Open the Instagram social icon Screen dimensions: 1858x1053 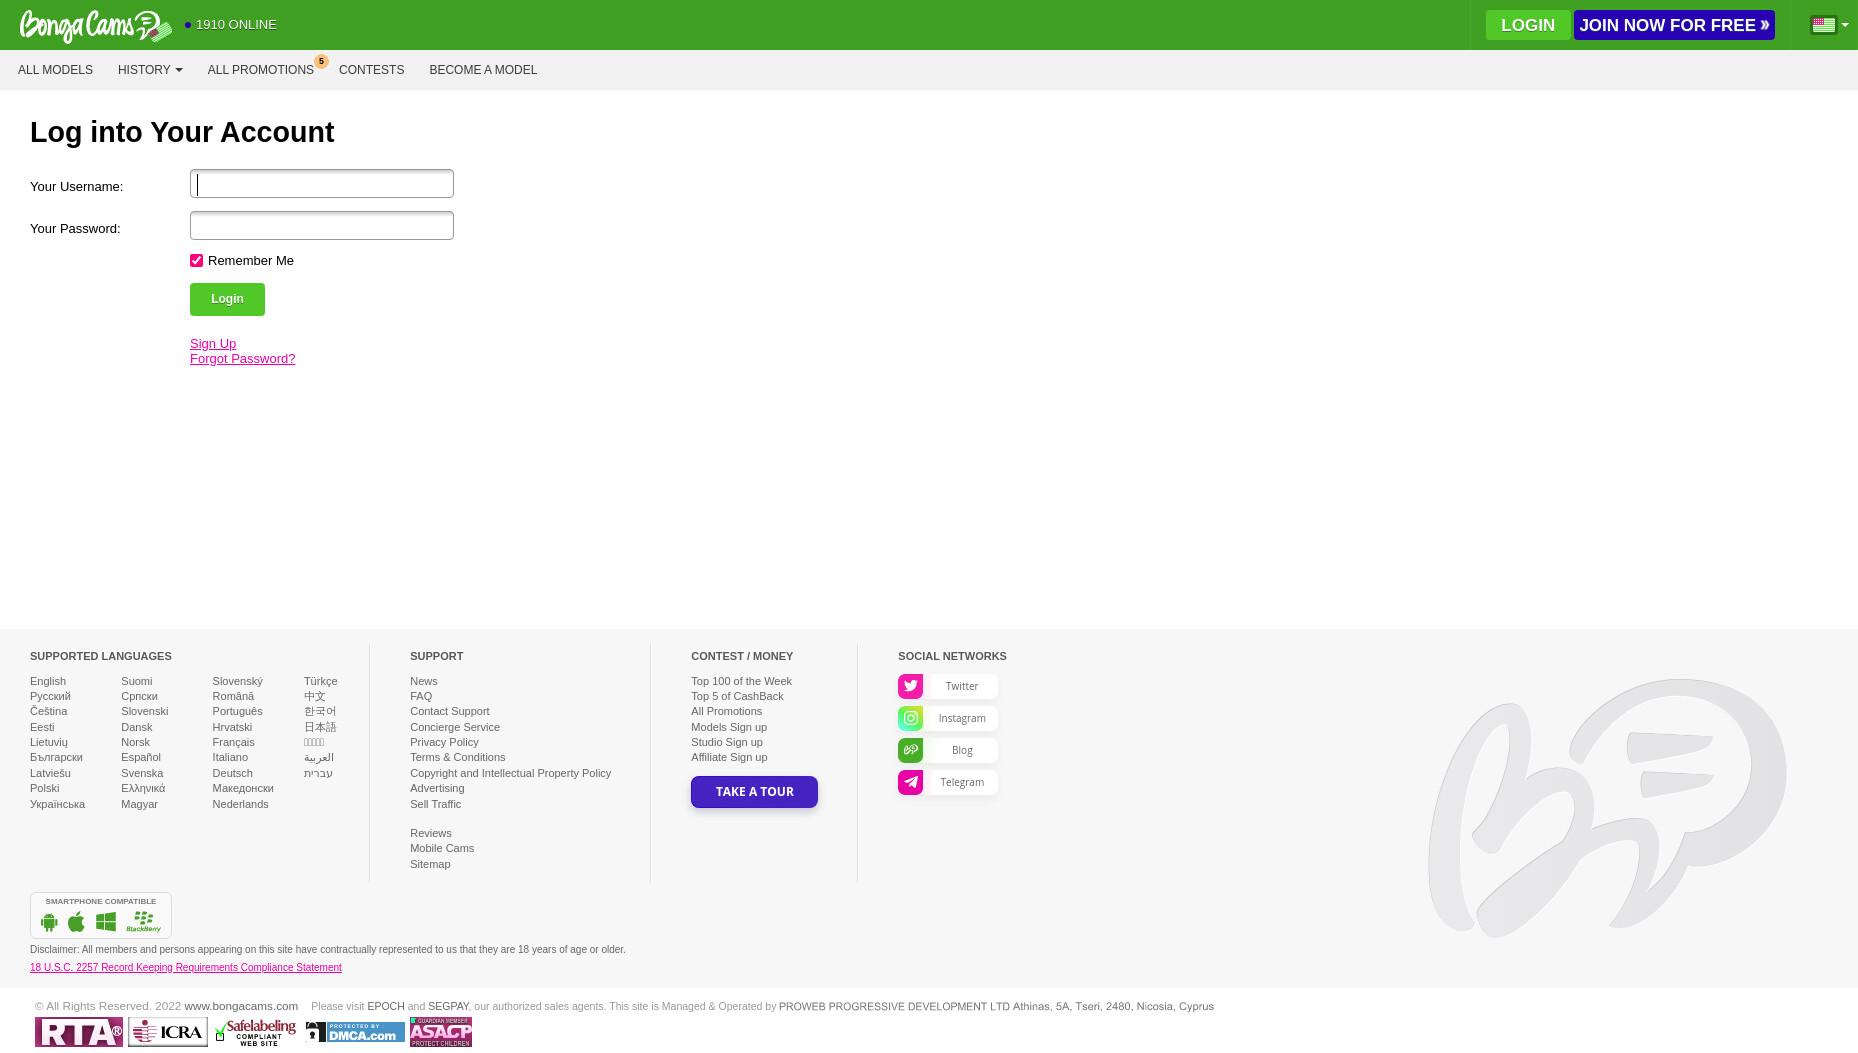click(910, 718)
